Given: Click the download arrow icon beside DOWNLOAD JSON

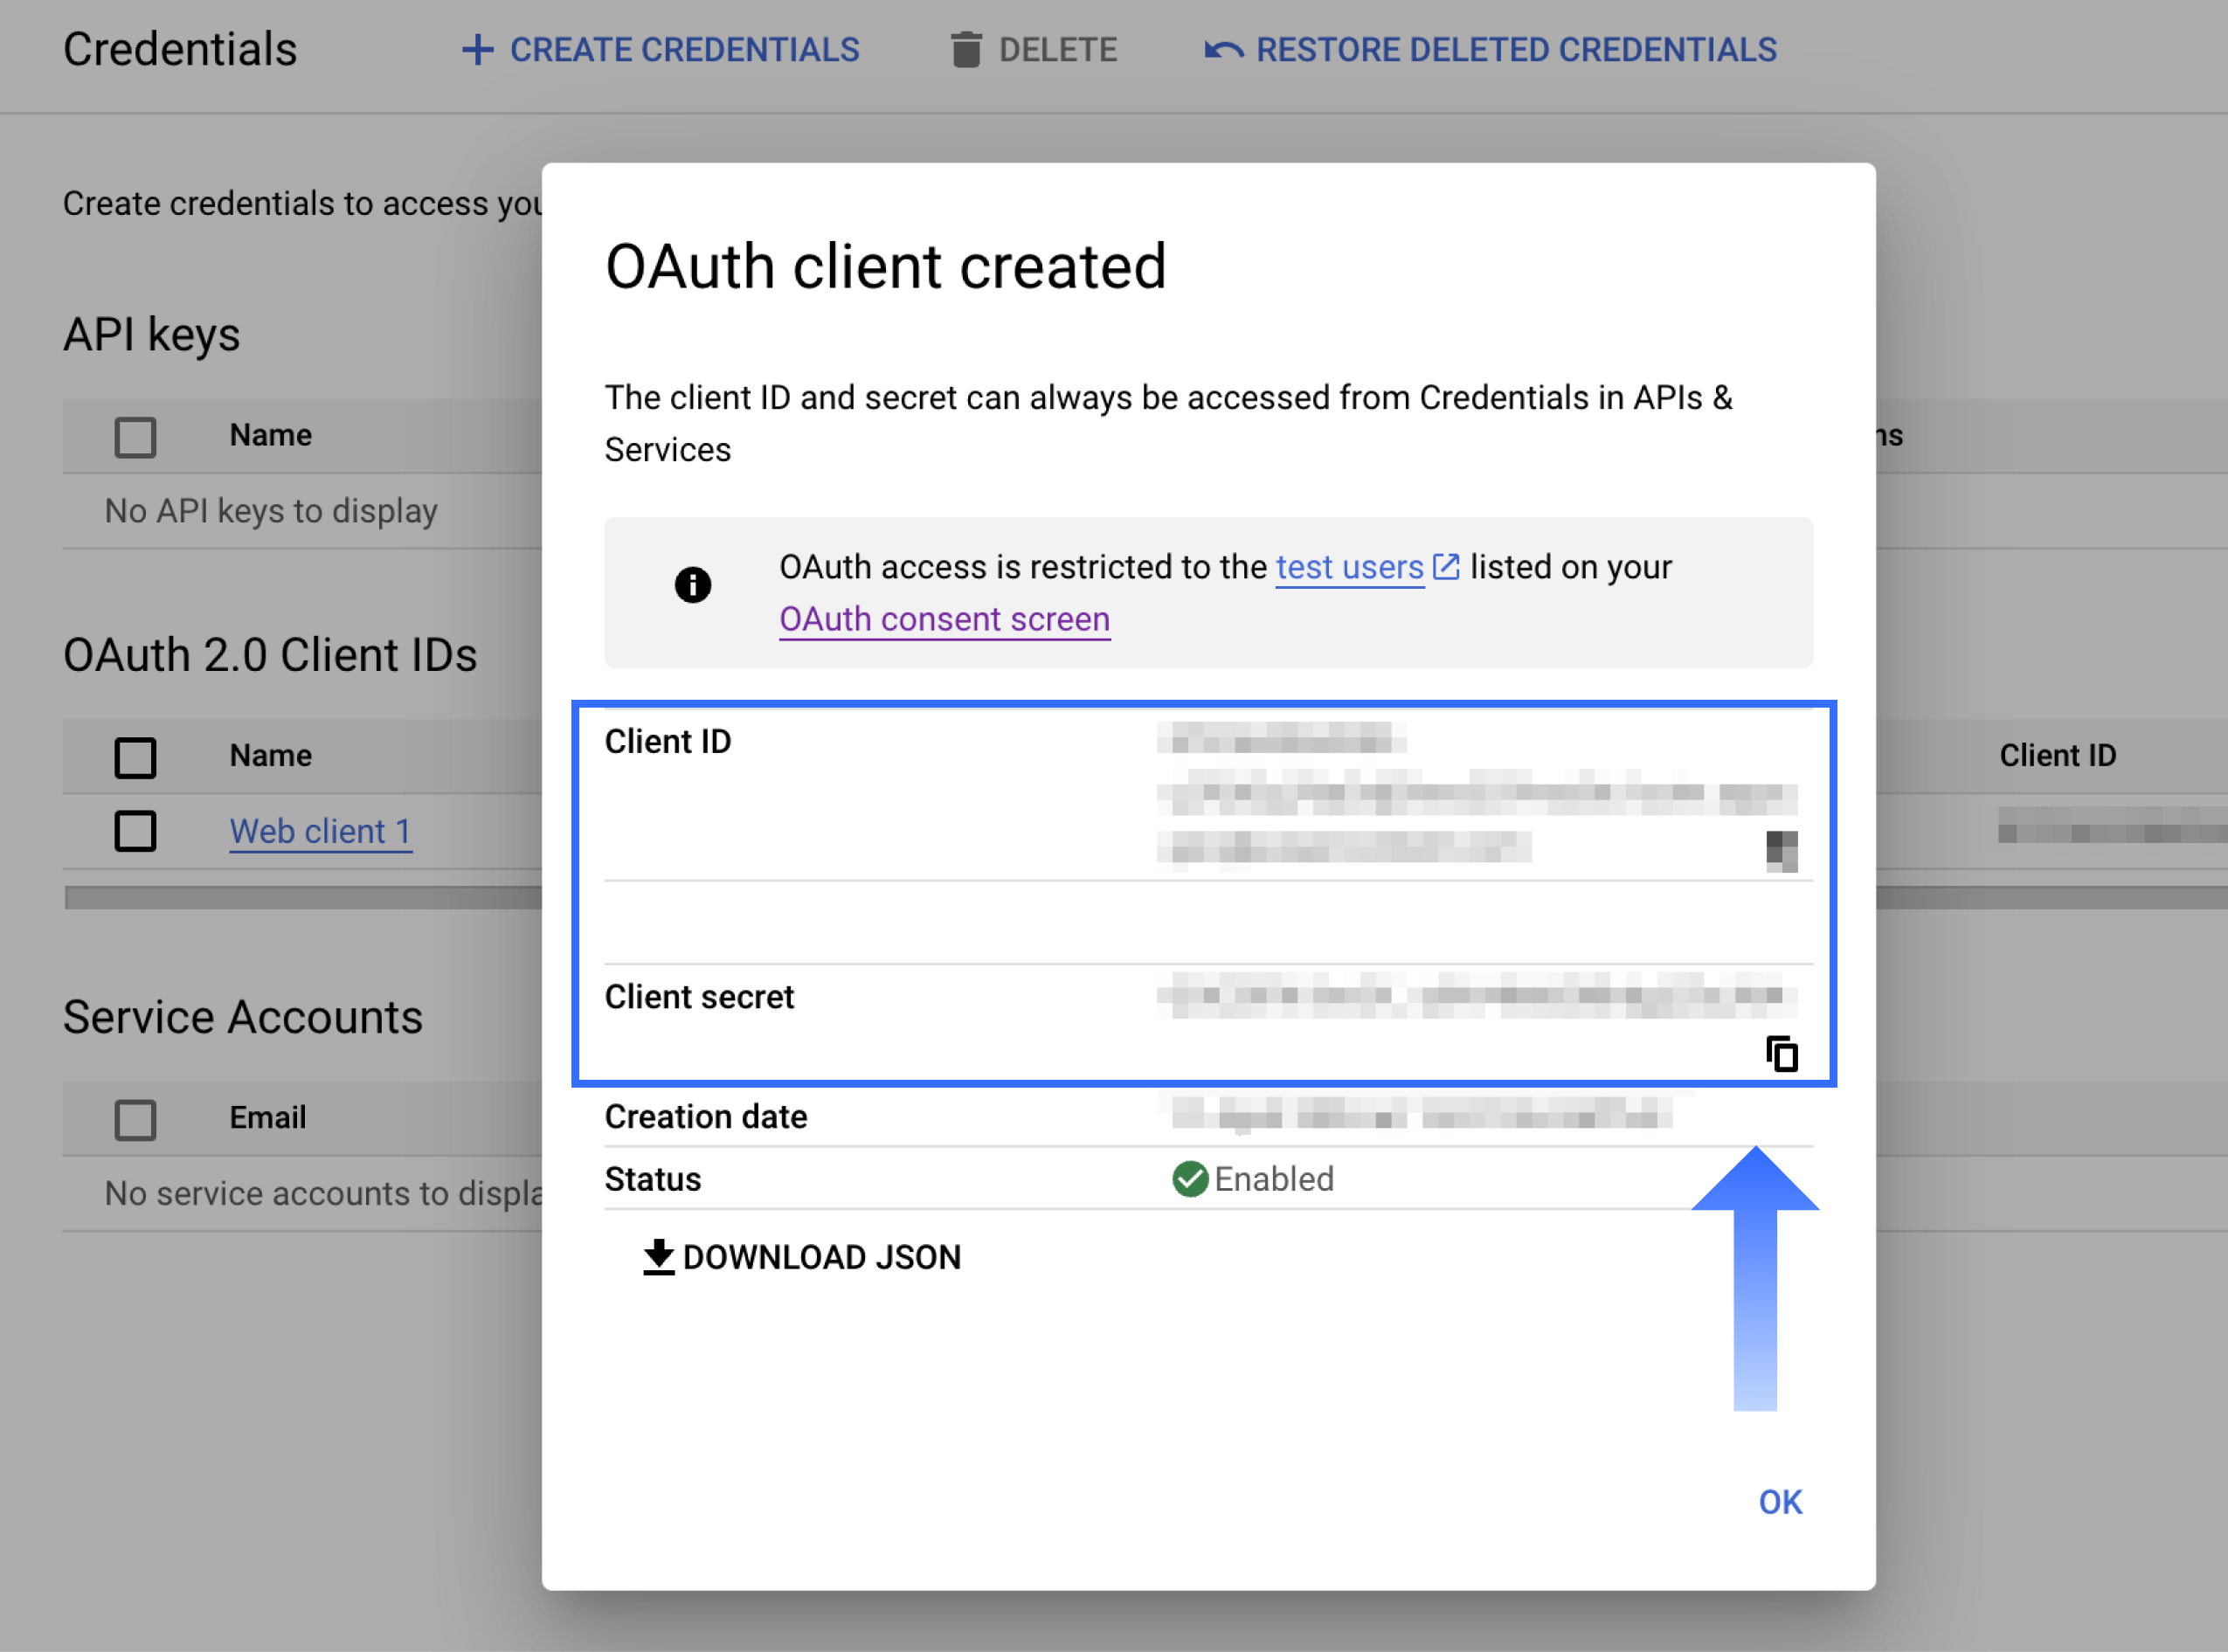Looking at the screenshot, I should coord(658,1257).
